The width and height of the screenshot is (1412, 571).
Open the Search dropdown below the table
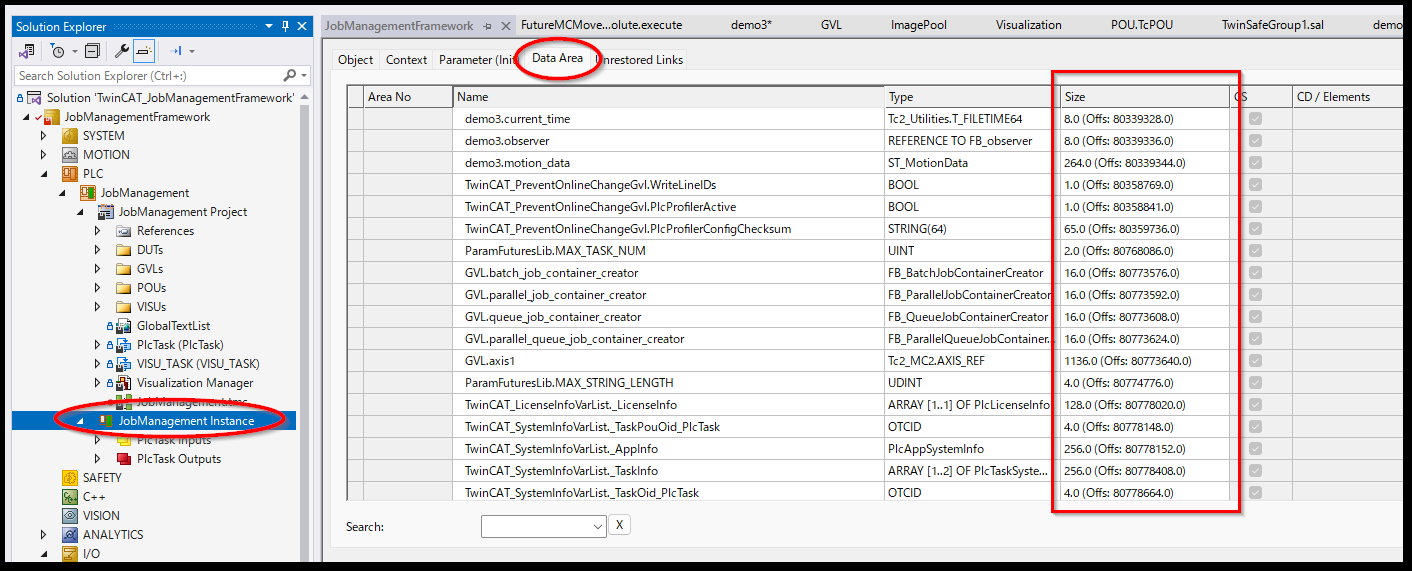click(x=598, y=526)
